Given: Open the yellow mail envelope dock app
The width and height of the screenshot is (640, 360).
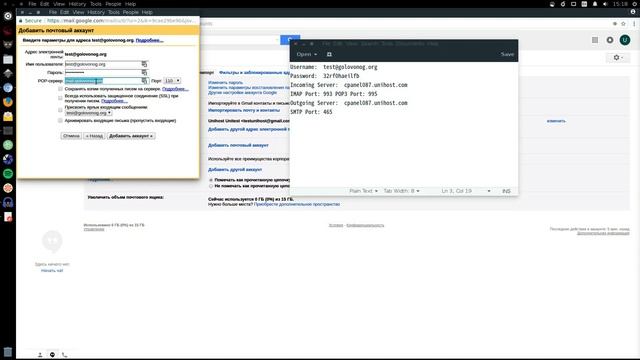Looking at the screenshot, I should (x=8, y=116).
